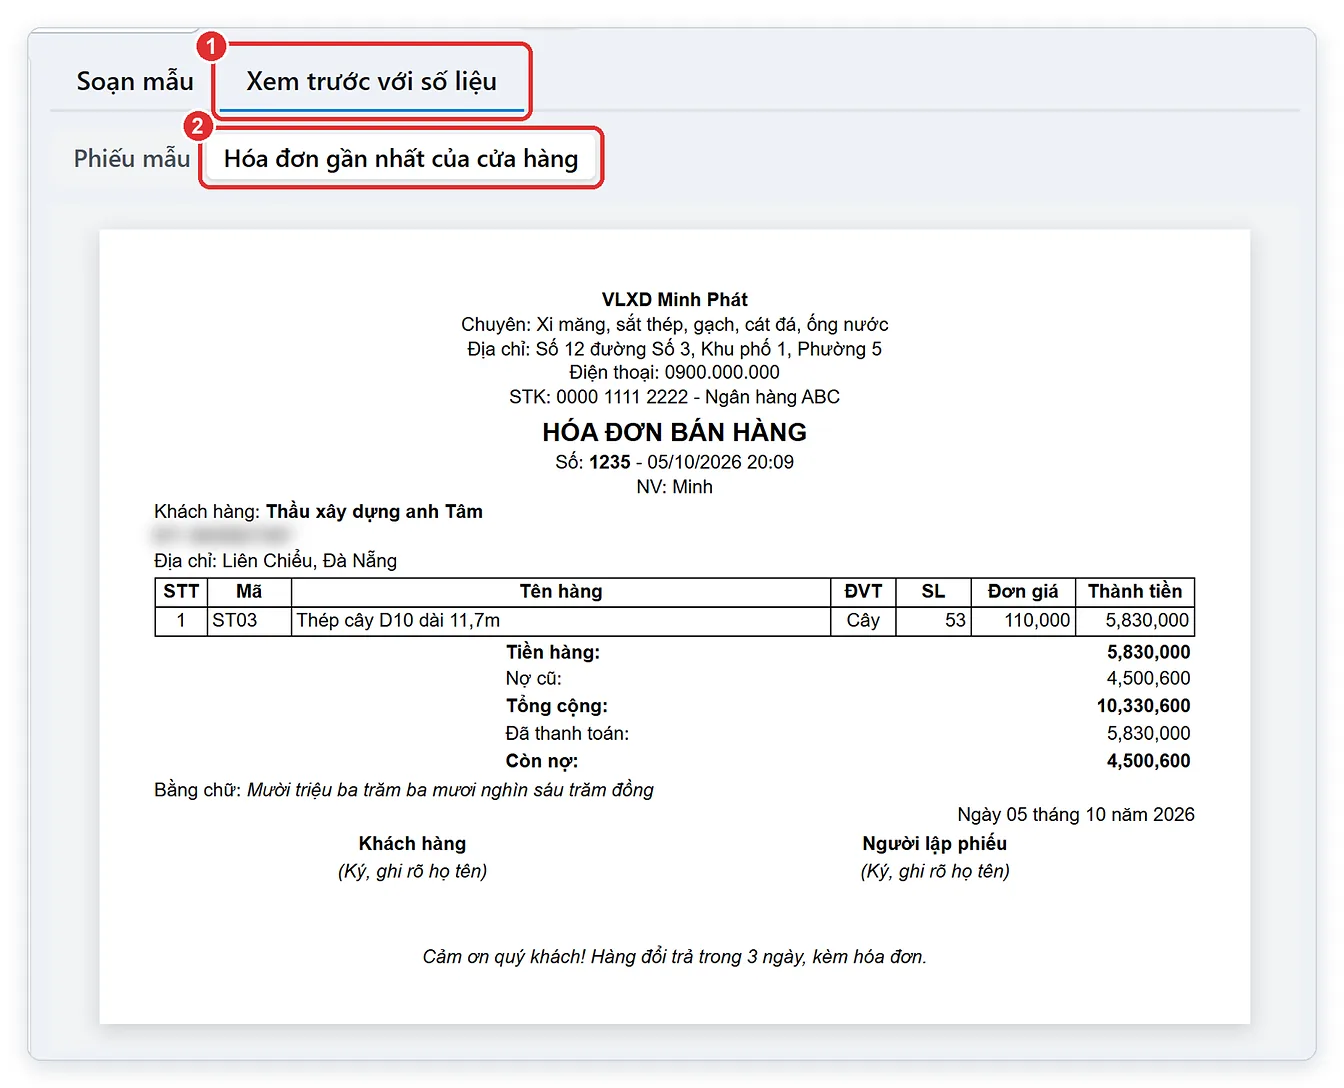Viewport: 1344px width, 1088px height.
Task: Switch to the "Soạn mẫu" tab
Action: [135, 81]
